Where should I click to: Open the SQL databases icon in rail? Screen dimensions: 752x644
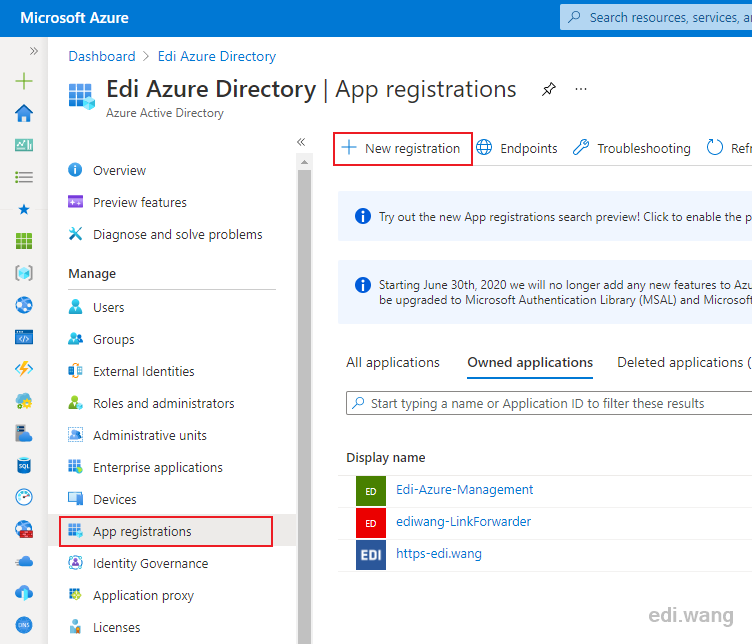pyautogui.click(x=24, y=465)
